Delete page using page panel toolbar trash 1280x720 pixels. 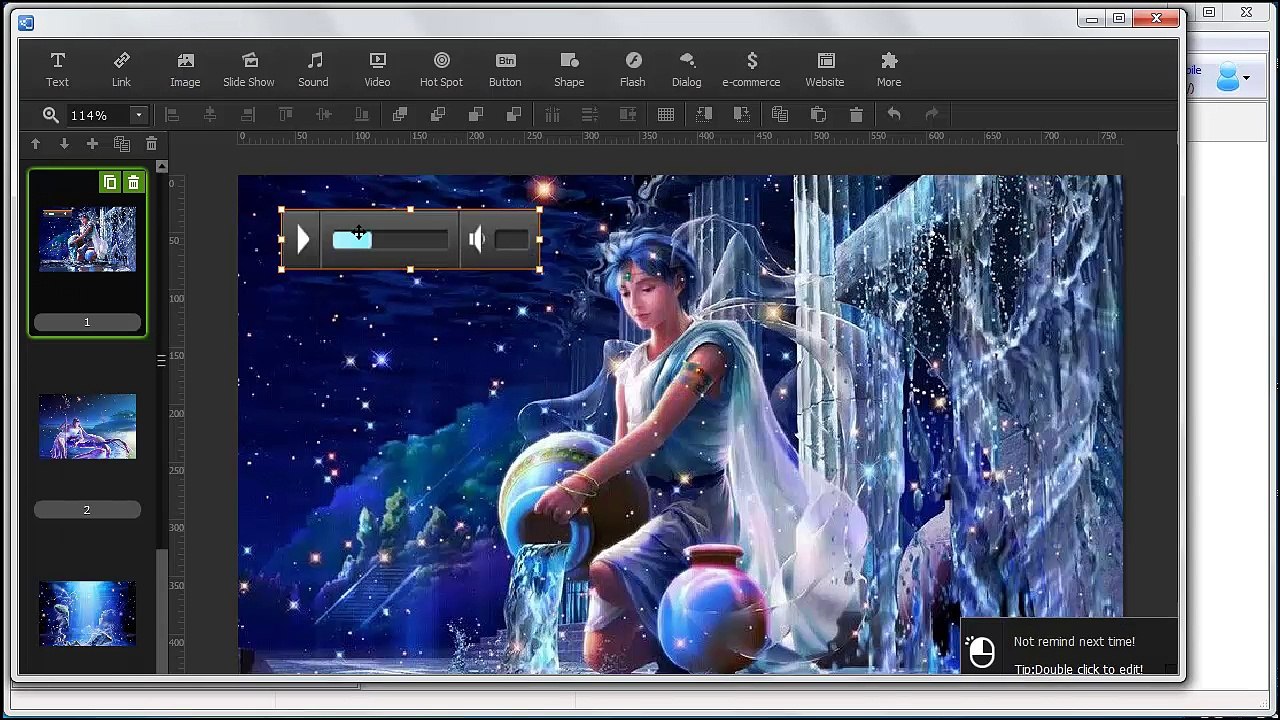[x=151, y=145]
